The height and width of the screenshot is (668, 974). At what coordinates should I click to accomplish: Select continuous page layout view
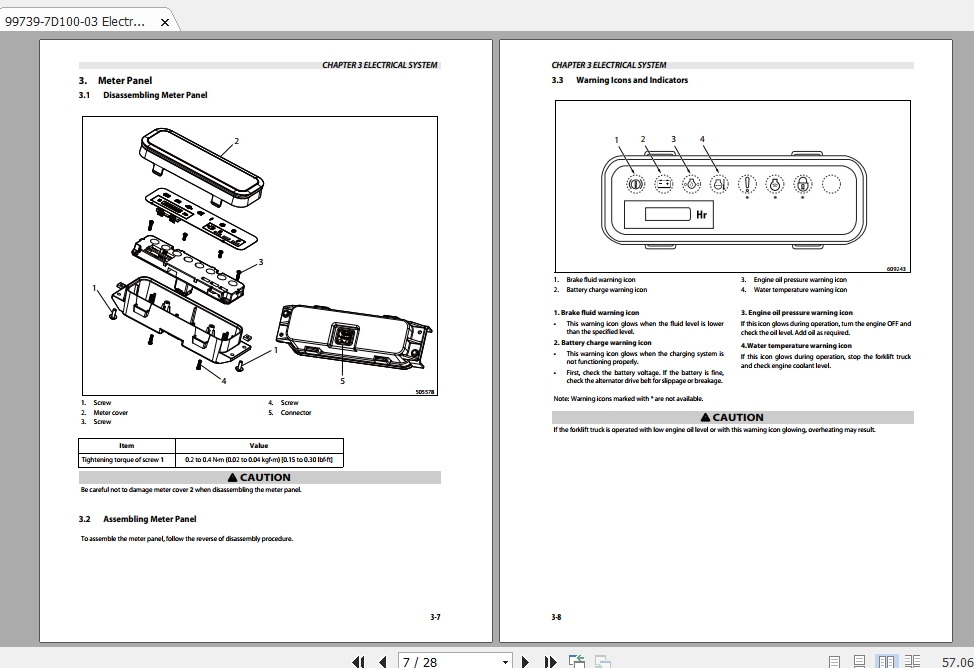(x=859, y=661)
